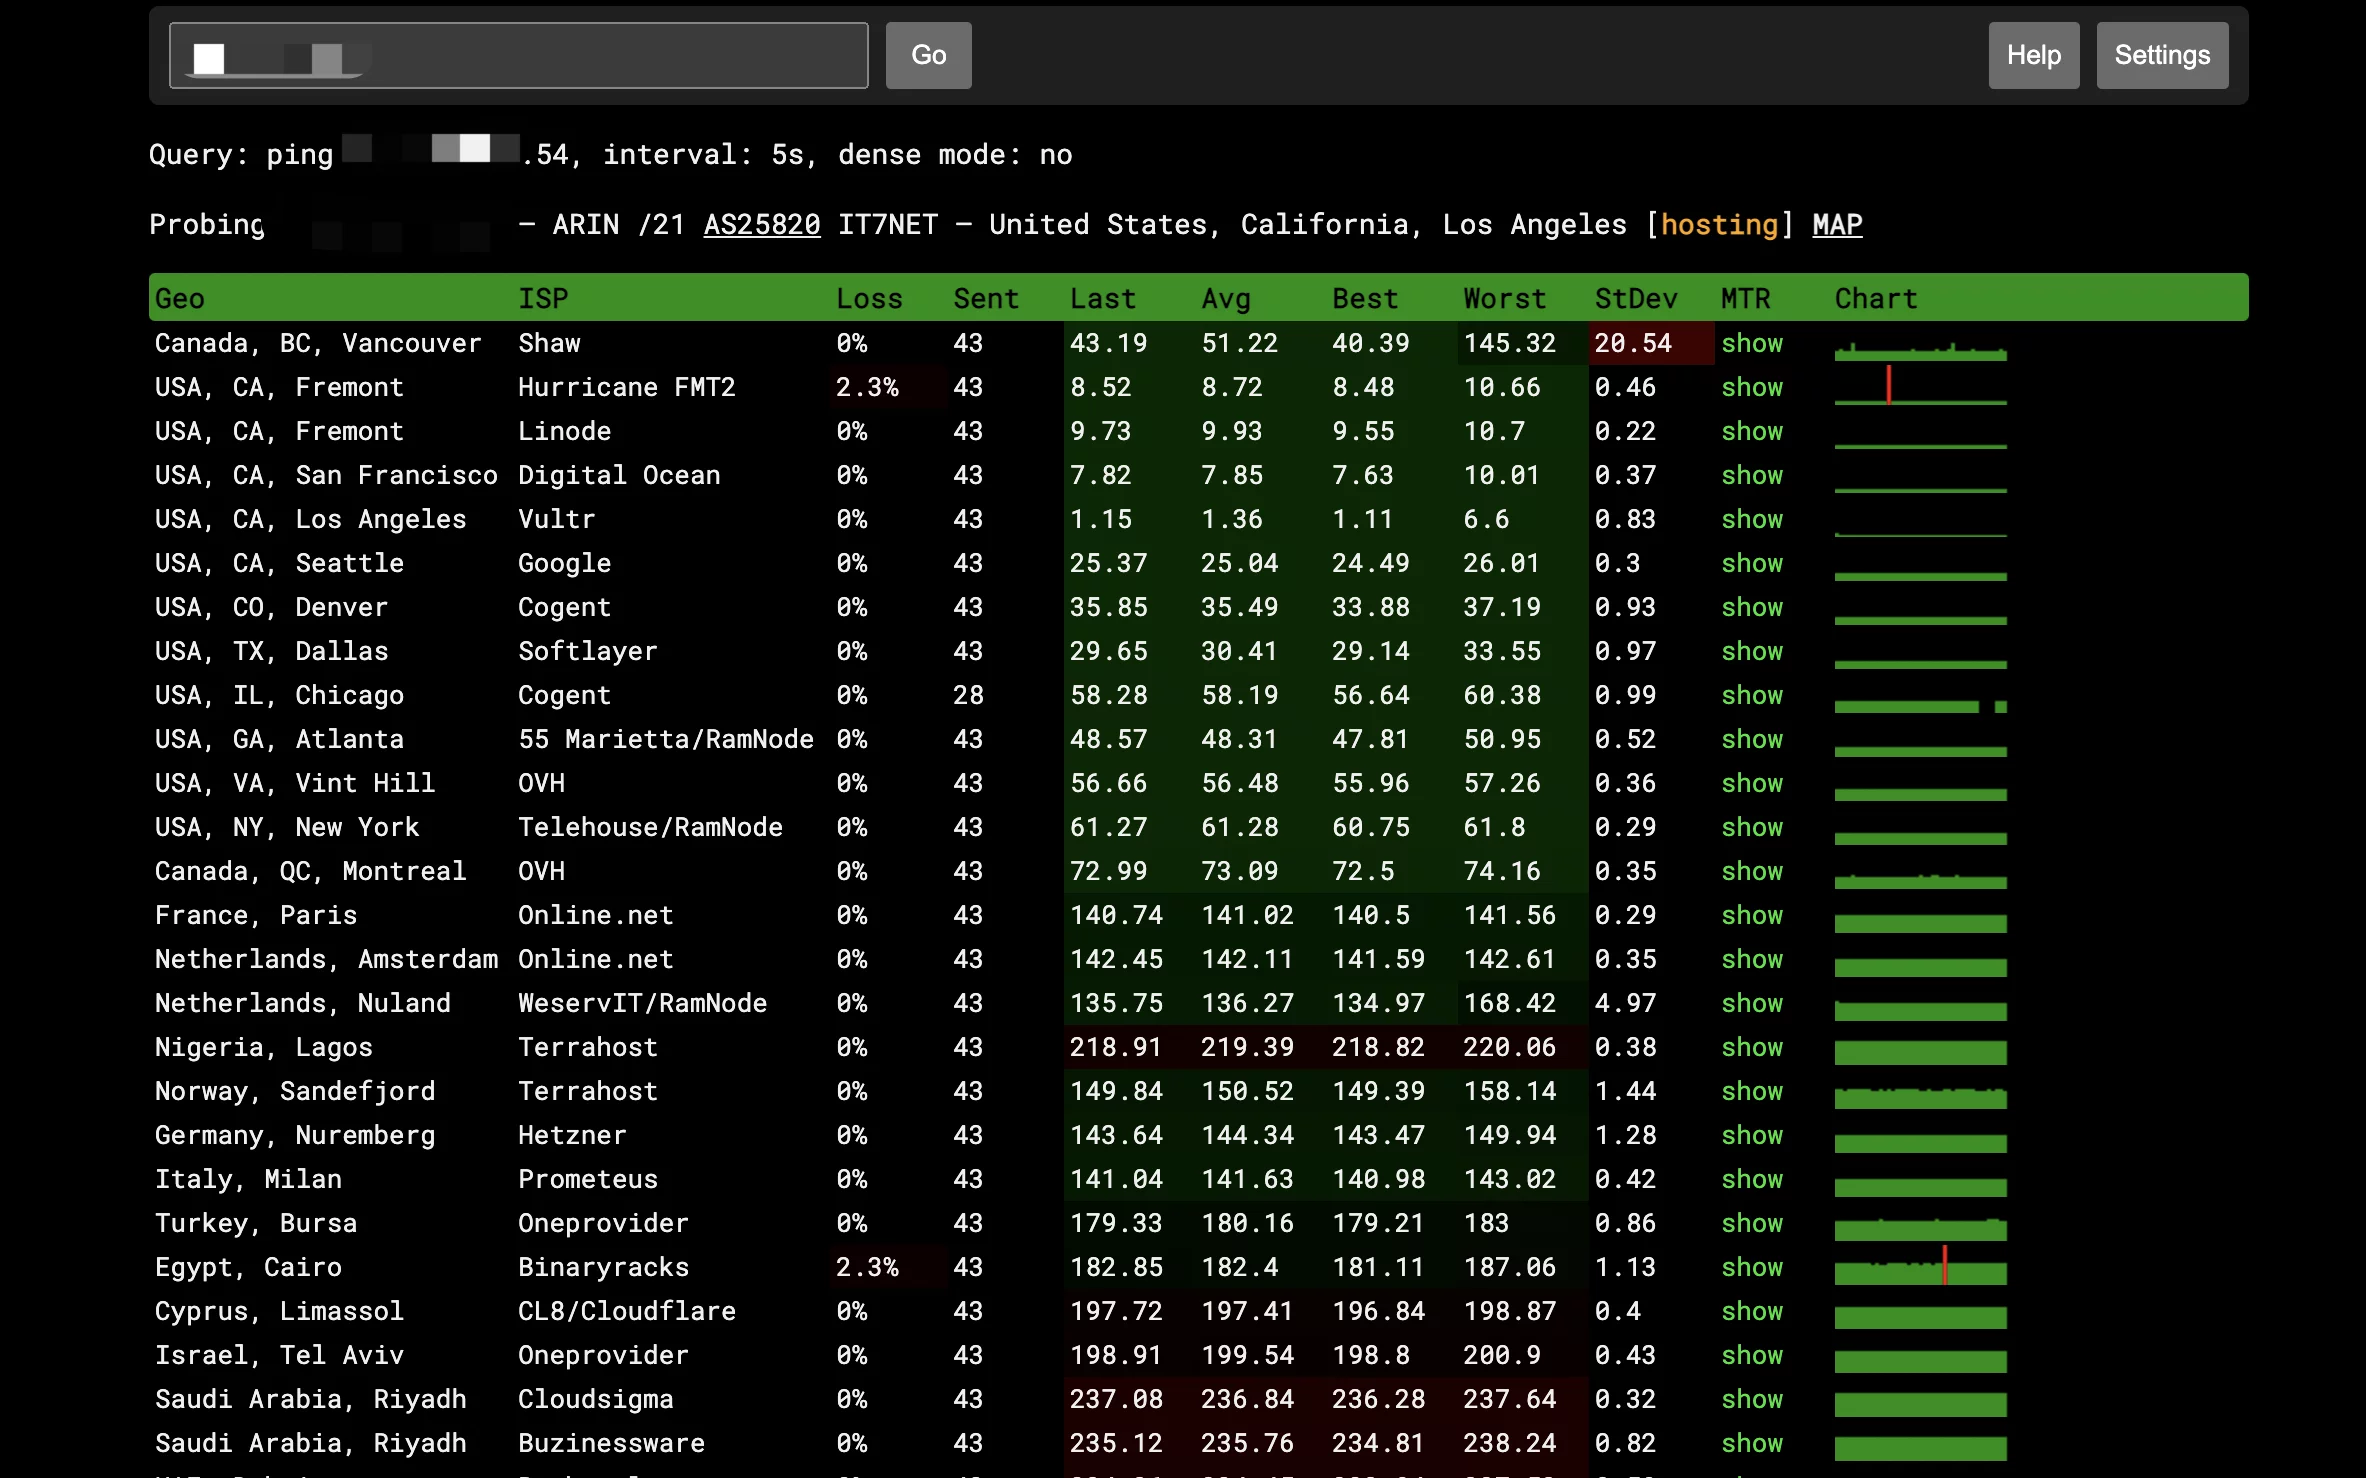
Task: Click the Chicago Cogent latency chart
Action: pyautogui.click(x=1919, y=703)
